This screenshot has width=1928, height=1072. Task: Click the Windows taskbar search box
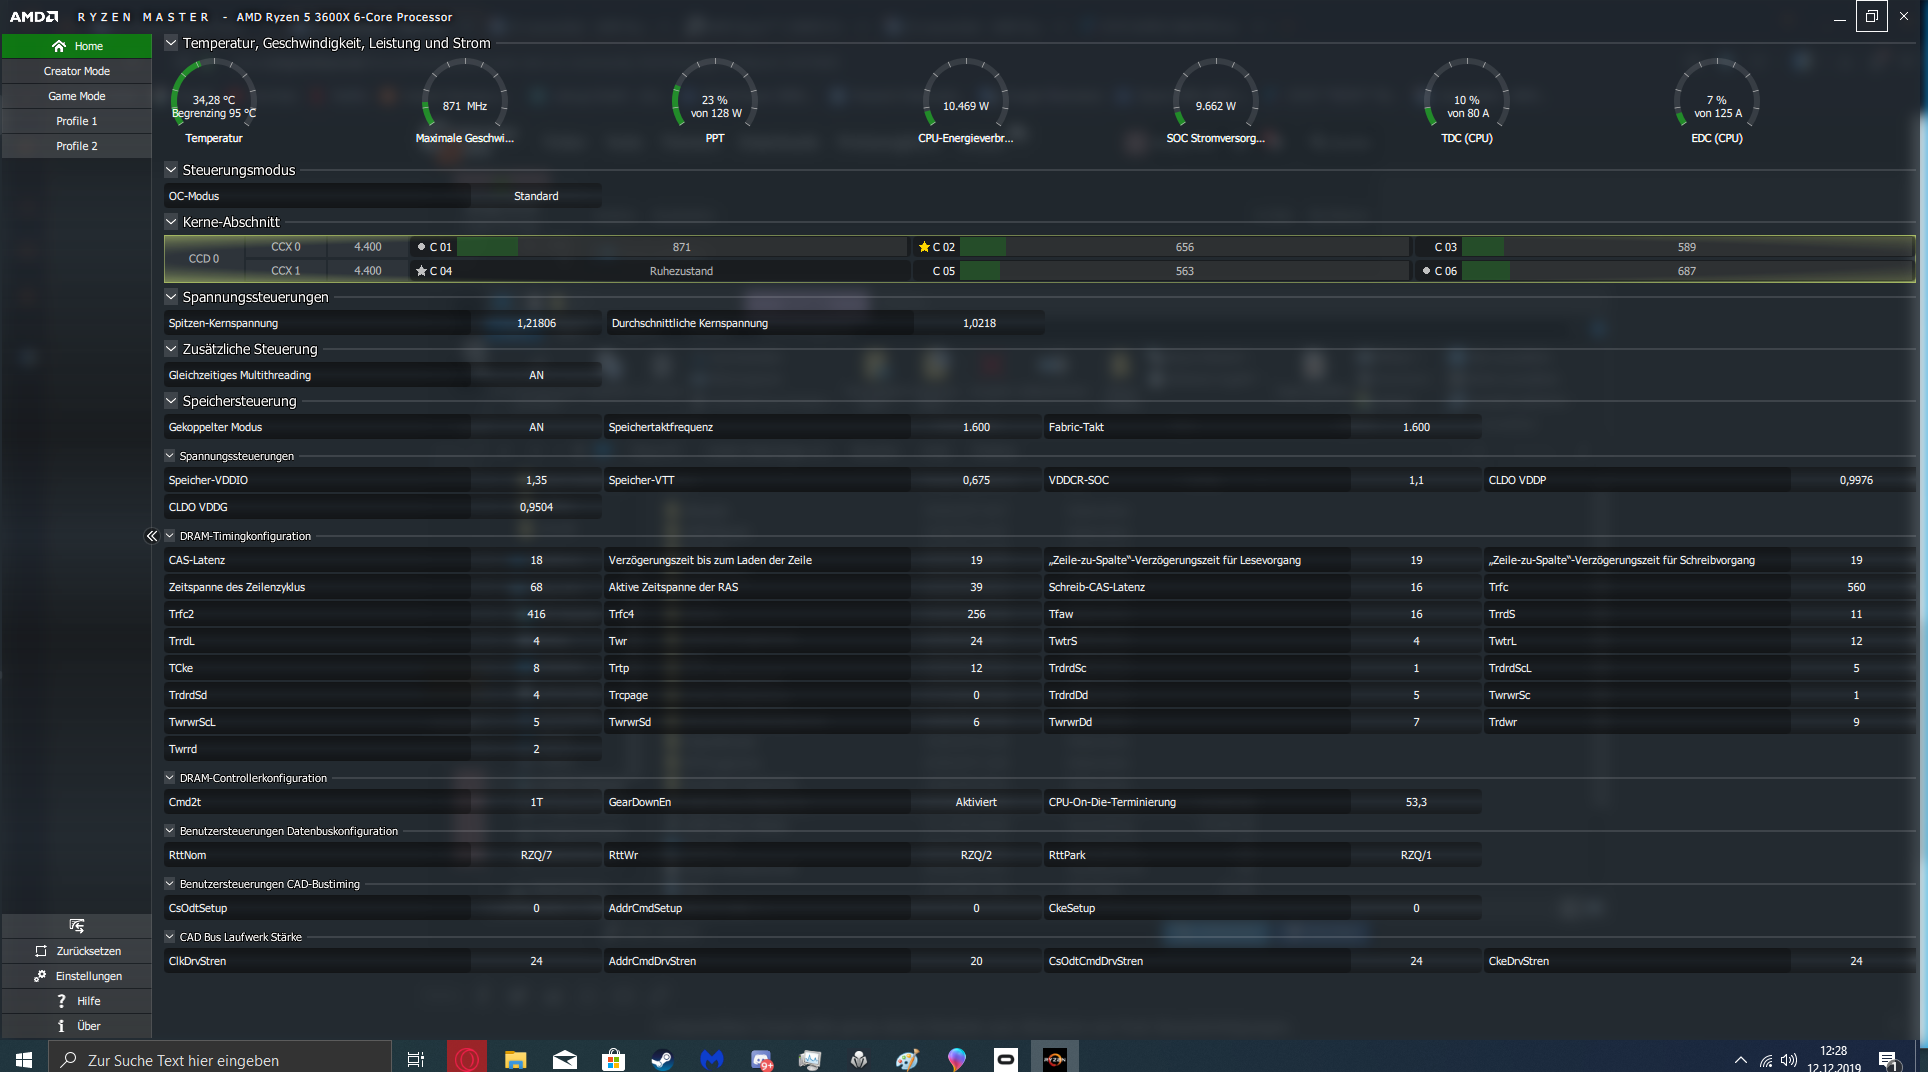click(x=220, y=1058)
